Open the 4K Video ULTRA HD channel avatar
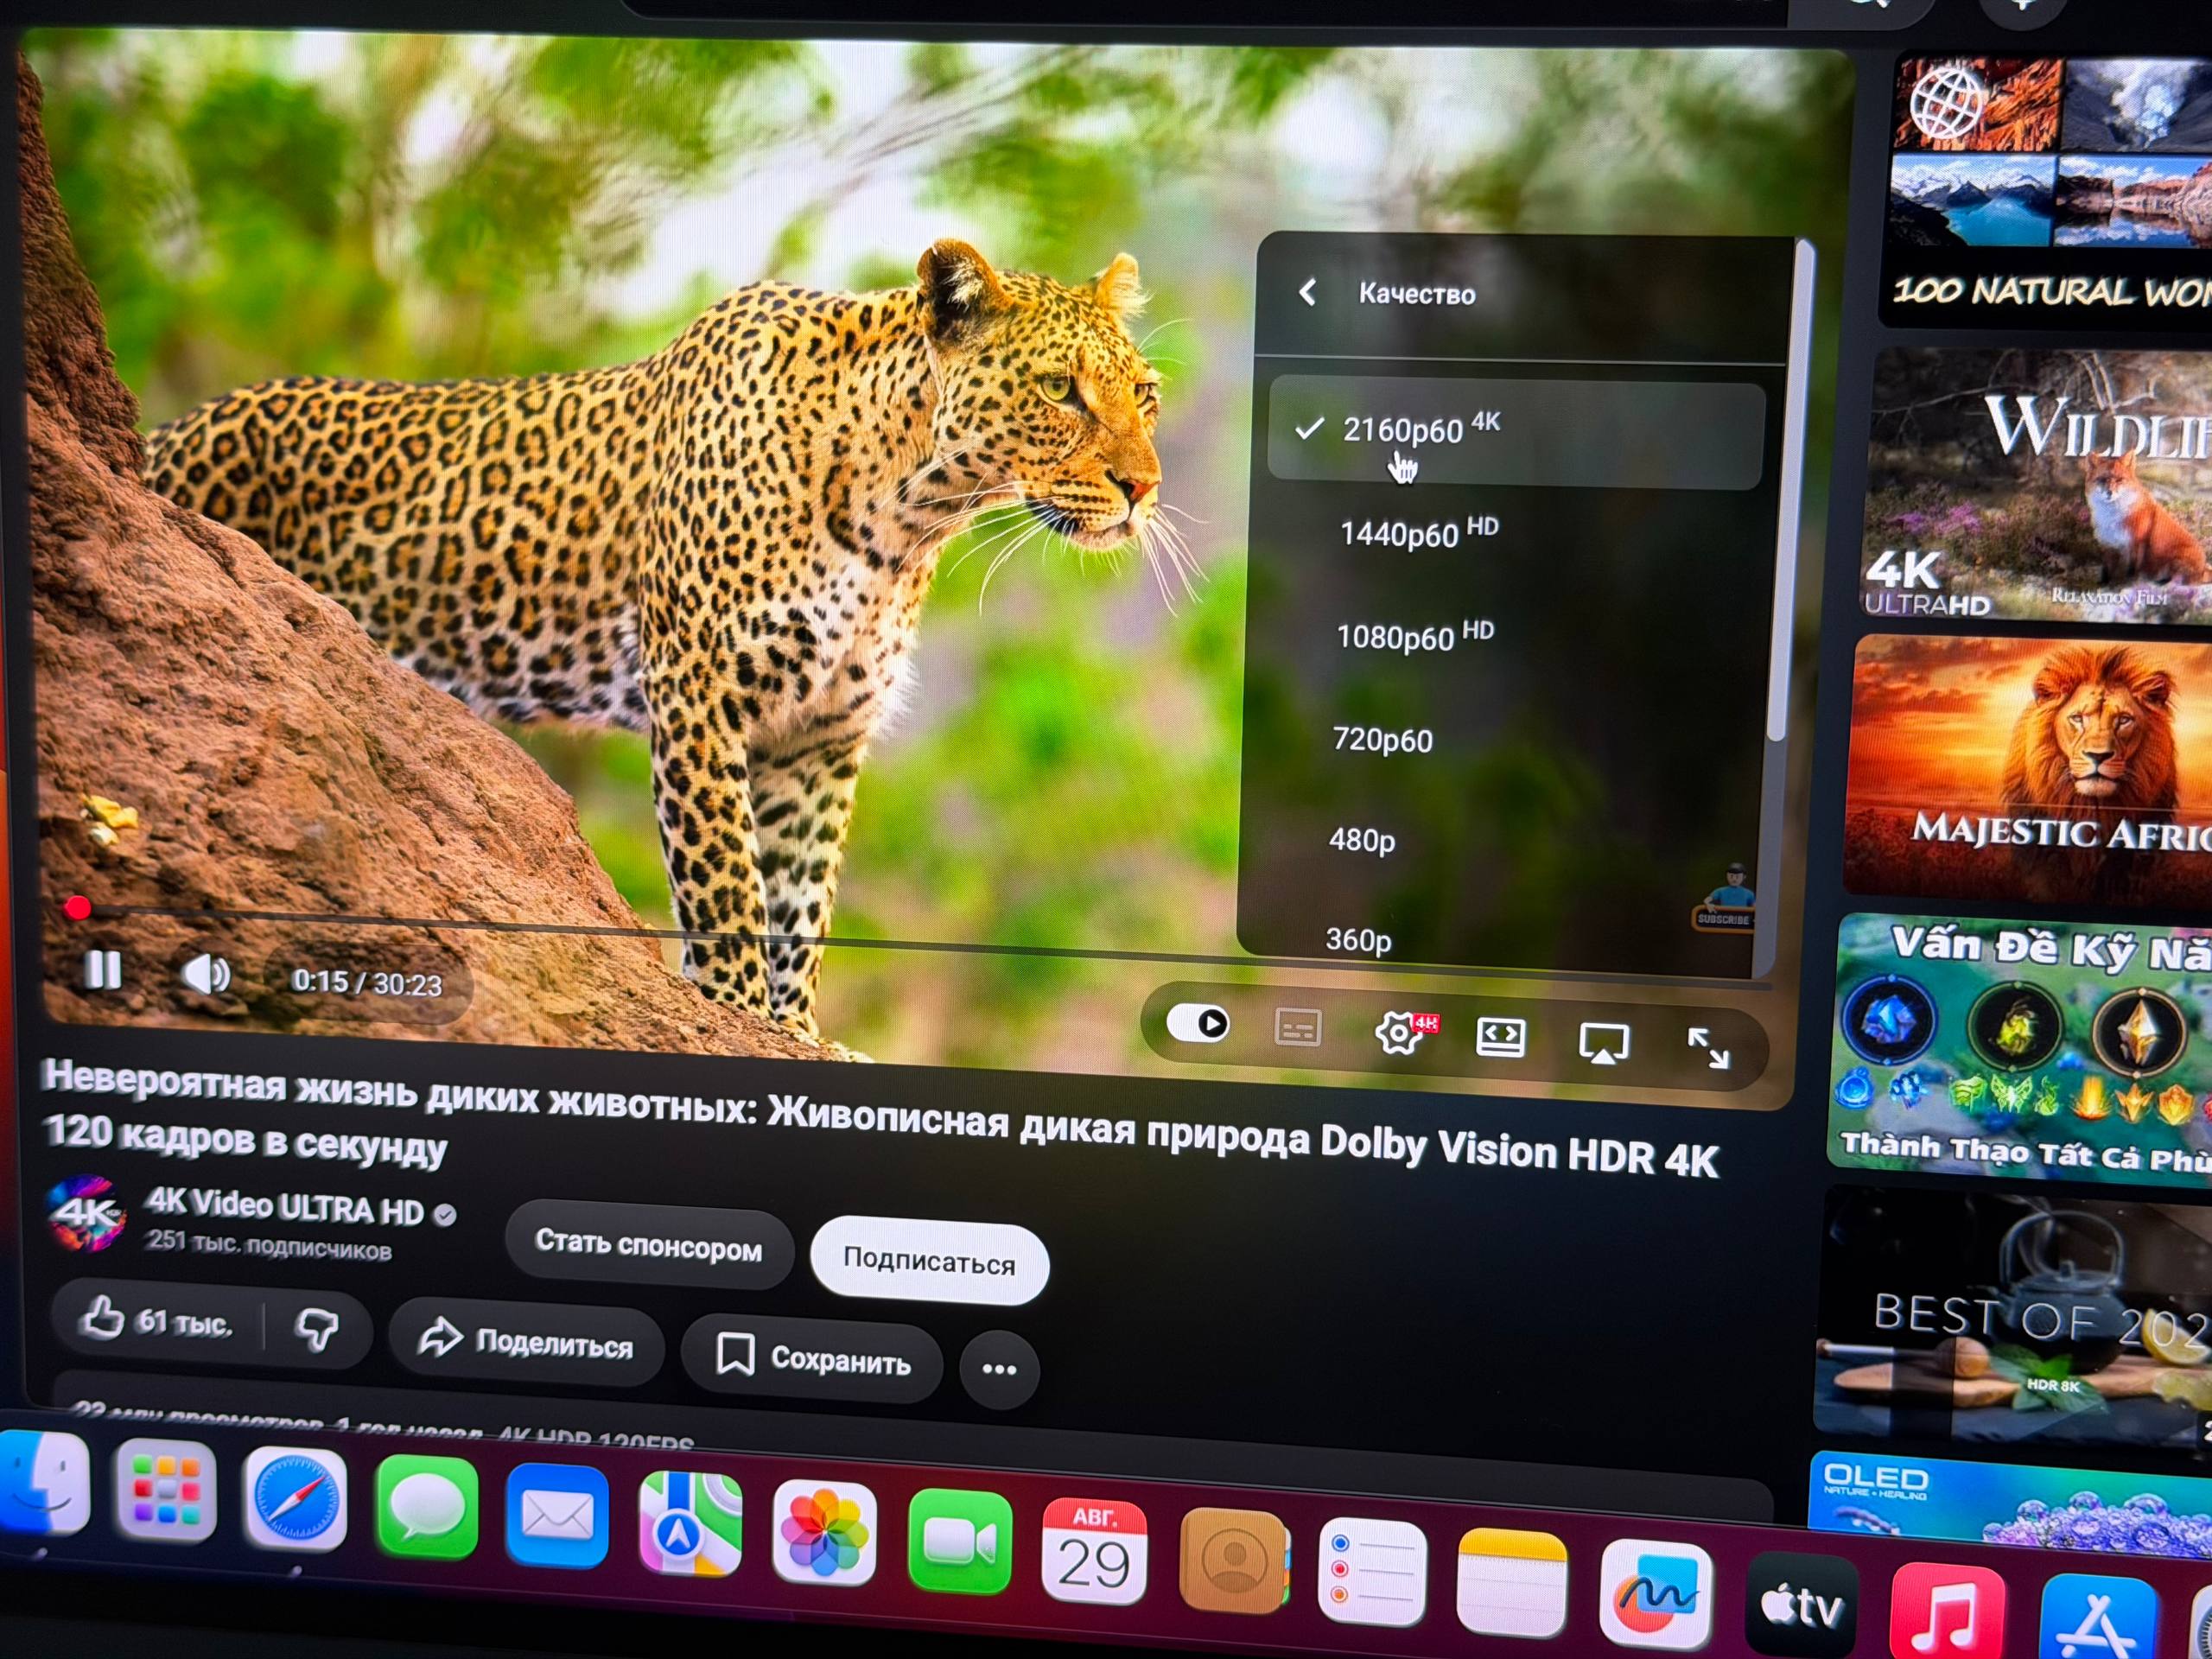 [87, 1214]
